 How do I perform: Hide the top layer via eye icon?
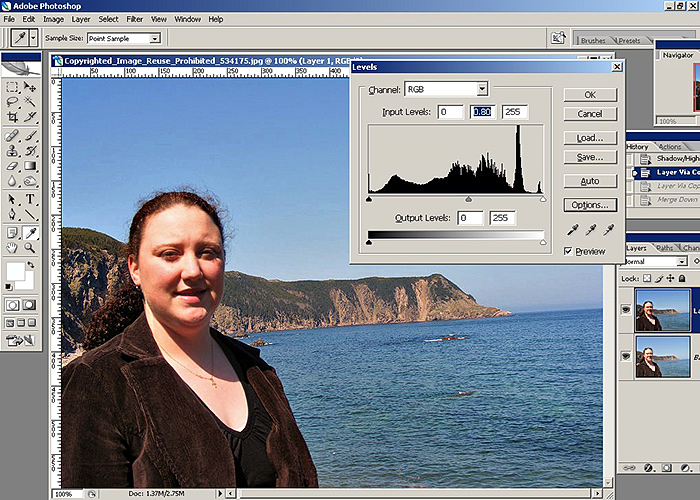click(x=626, y=308)
